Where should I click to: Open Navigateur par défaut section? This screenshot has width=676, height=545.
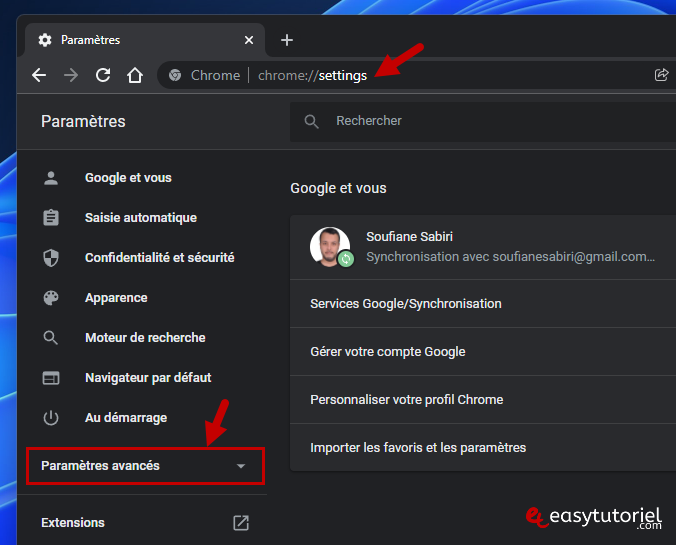coord(148,378)
